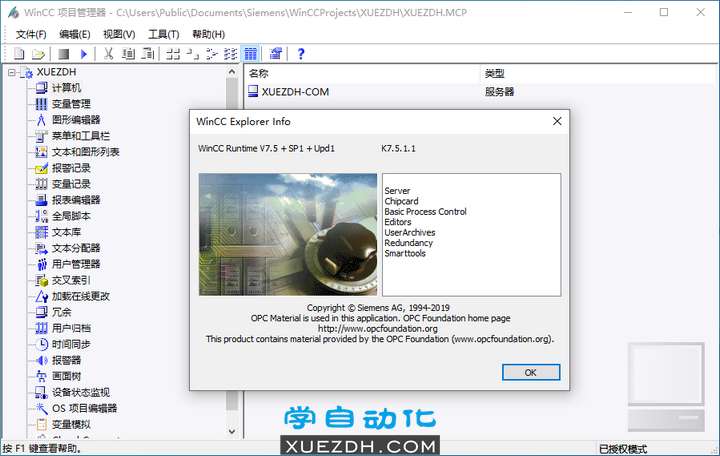
Task: Click the K7.5.1.1 version text
Action: [x=398, y=148]
